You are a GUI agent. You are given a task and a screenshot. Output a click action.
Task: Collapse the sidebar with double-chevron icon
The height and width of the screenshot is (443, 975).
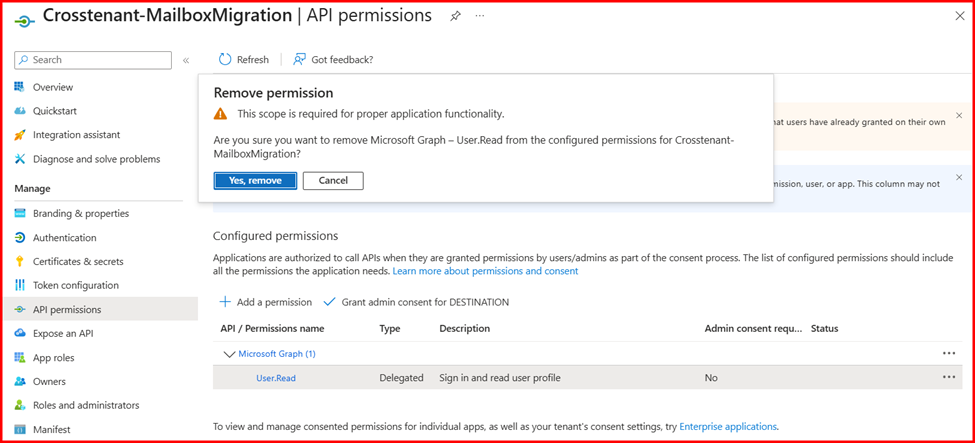pyautogui.click(x=186, y=61)
